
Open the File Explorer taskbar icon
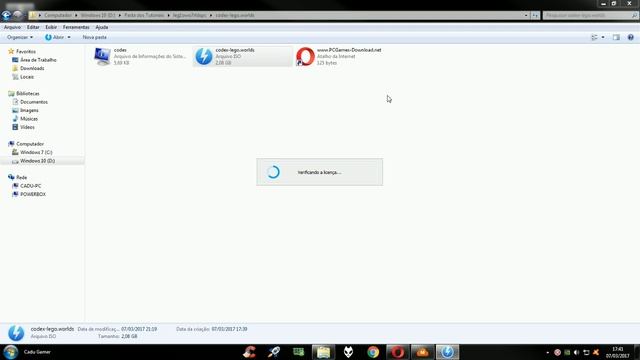[x=323, y=352]
